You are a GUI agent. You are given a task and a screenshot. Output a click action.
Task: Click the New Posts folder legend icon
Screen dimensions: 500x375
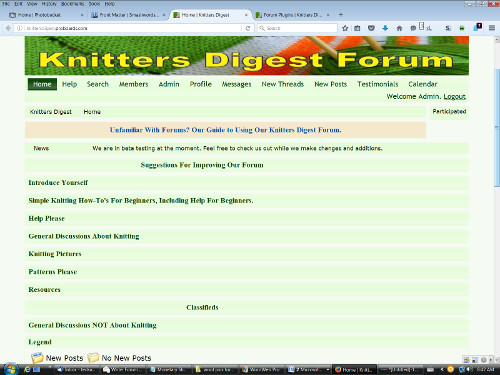point(37,358)
